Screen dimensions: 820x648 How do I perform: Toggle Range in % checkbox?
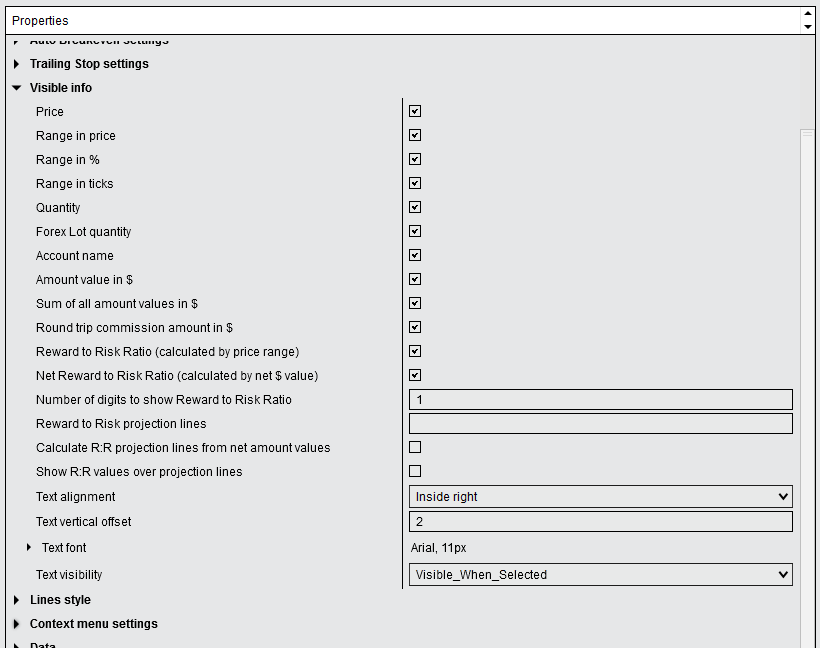[x=415, y=160]
